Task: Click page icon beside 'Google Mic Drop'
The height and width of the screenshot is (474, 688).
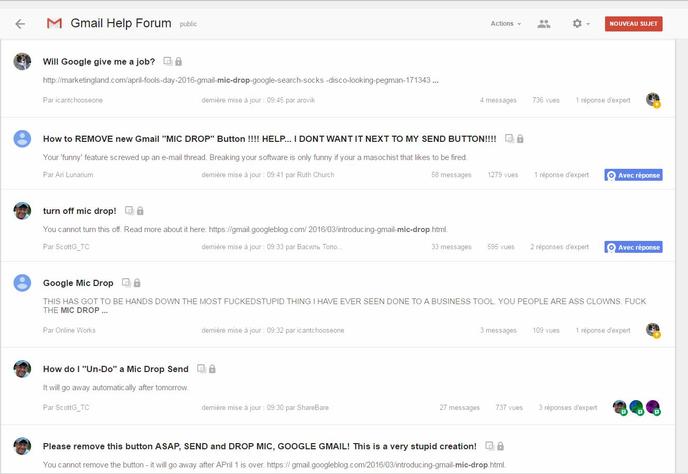Action: (126, 283)
